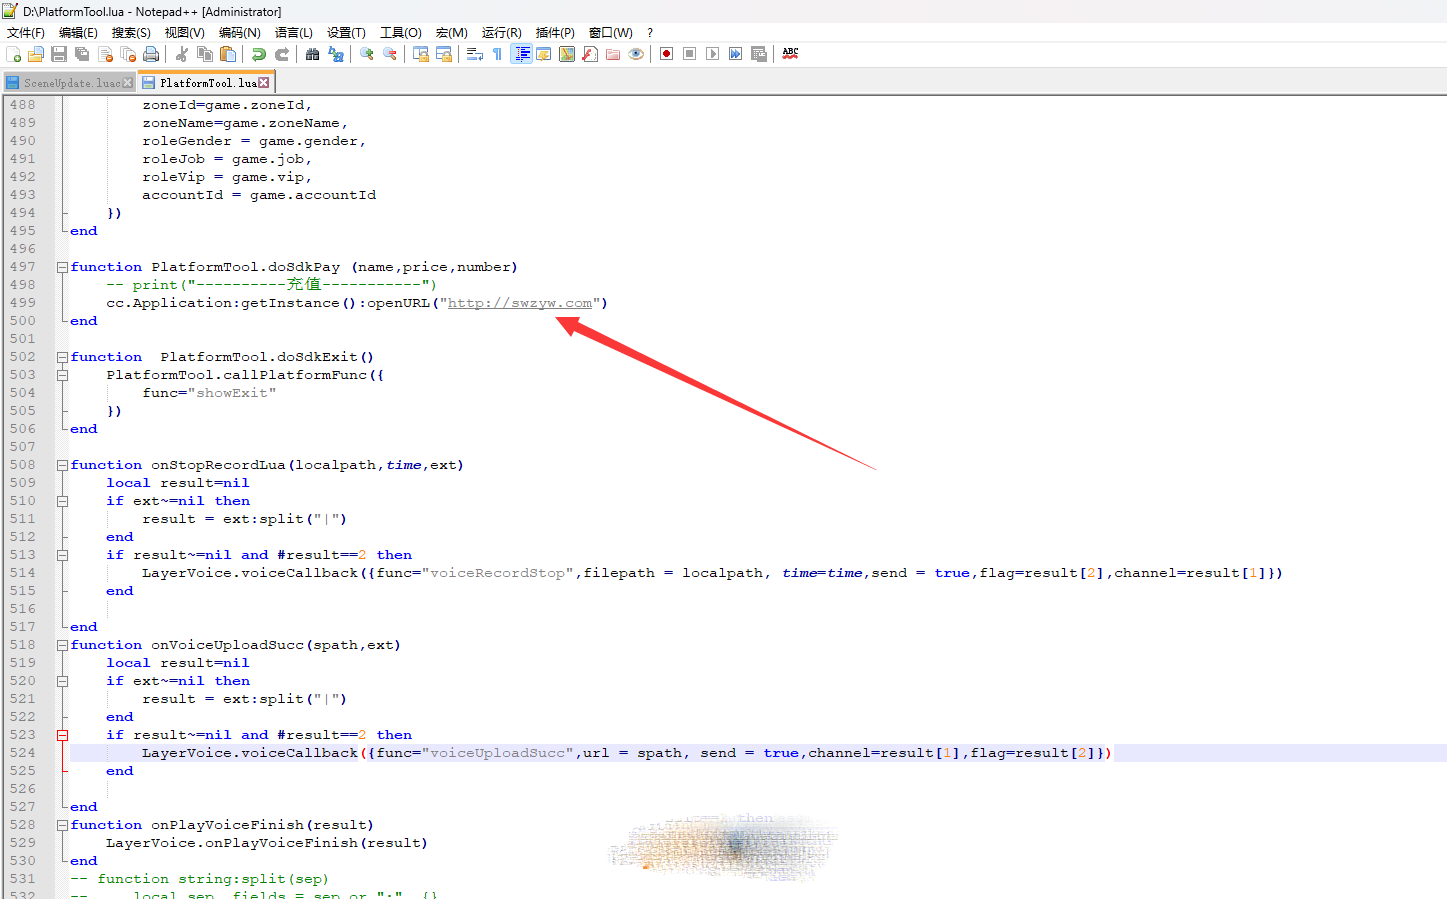This screenshot has height=899, width=1447.
Task: Click the ABC spell check icon
Action: 790,54
